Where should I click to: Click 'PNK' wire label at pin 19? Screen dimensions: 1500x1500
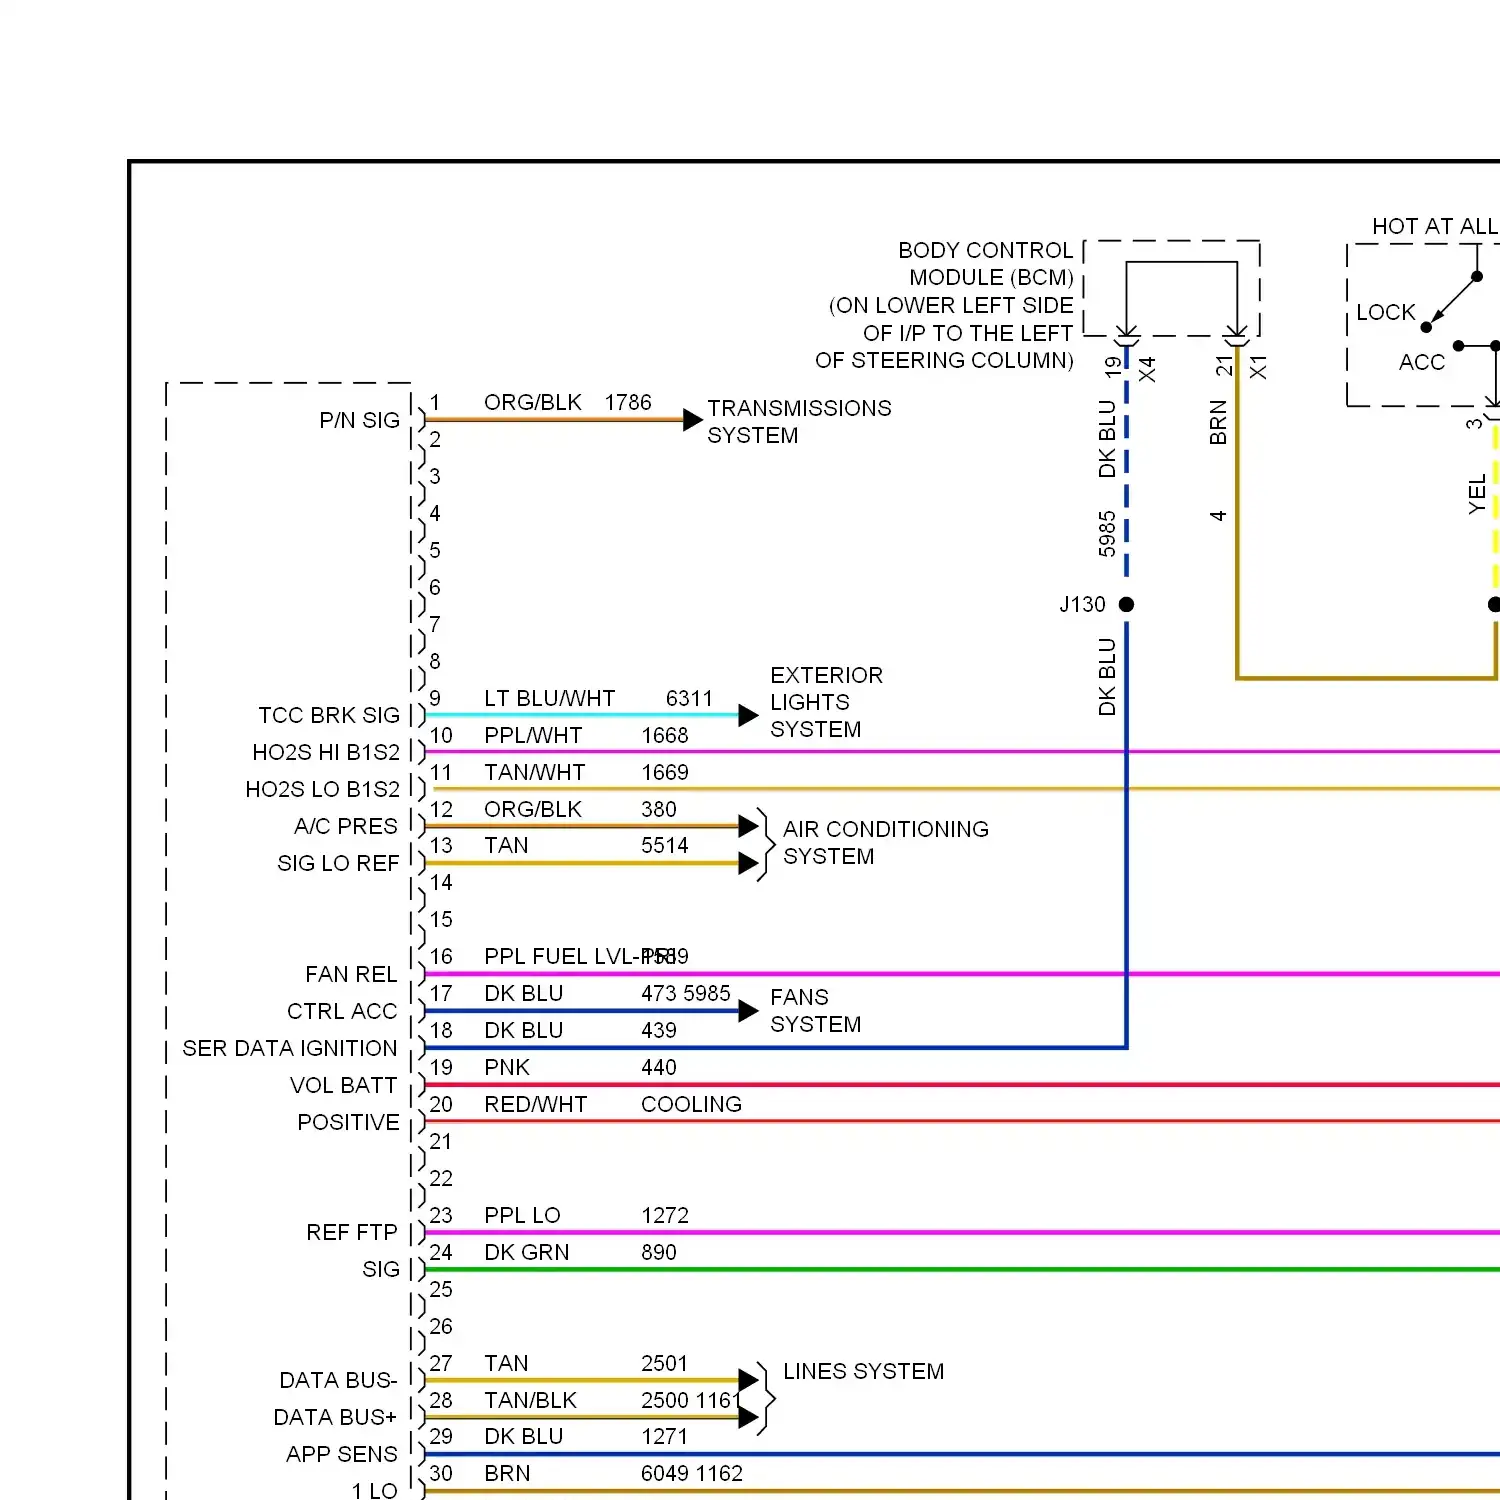point(506,1067)
